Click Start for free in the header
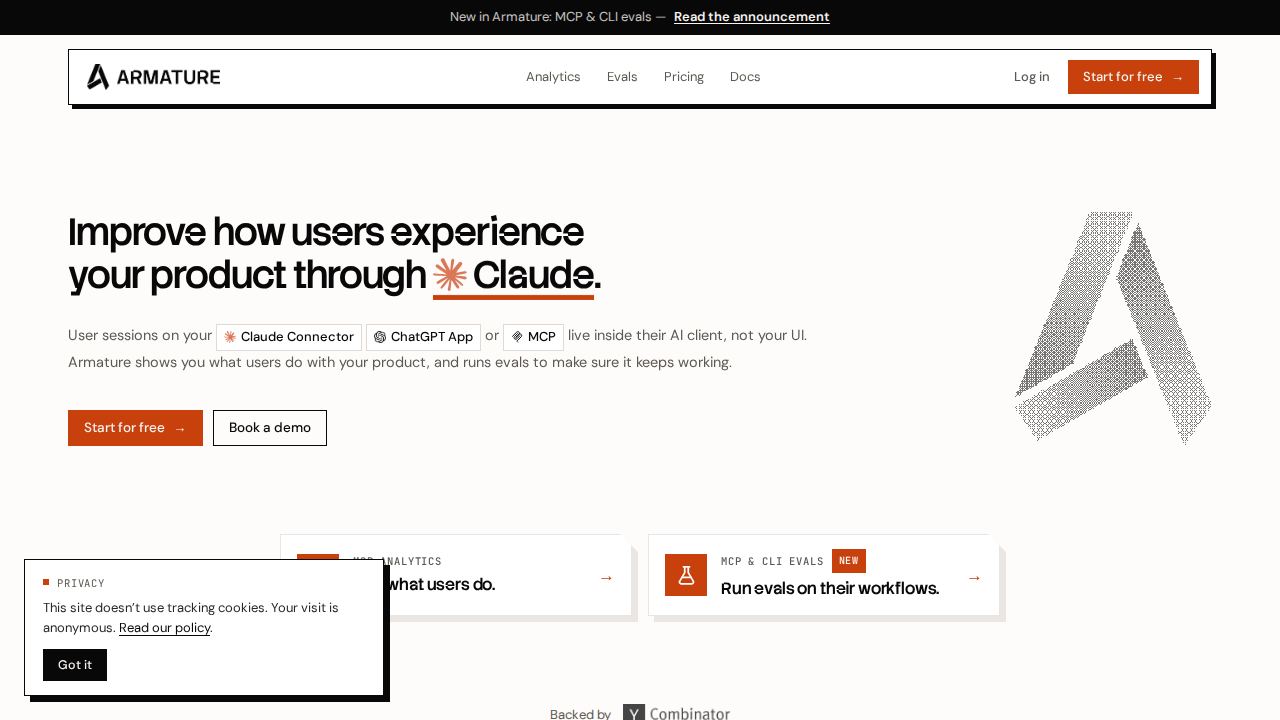Viewport: 1280px width, 720px height. pyautogui.click(x=1133, y=77)
